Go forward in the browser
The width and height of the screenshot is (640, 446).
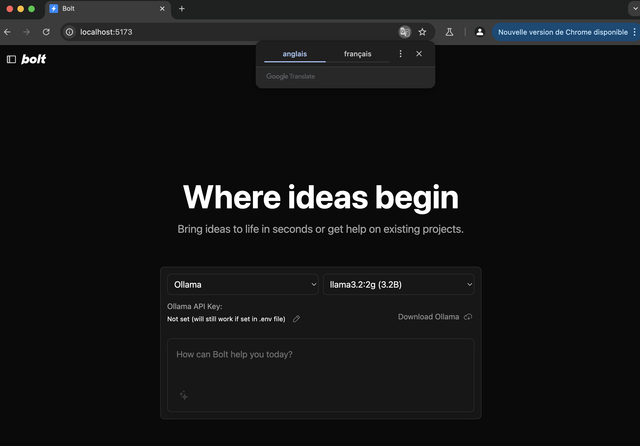(27, 32)
